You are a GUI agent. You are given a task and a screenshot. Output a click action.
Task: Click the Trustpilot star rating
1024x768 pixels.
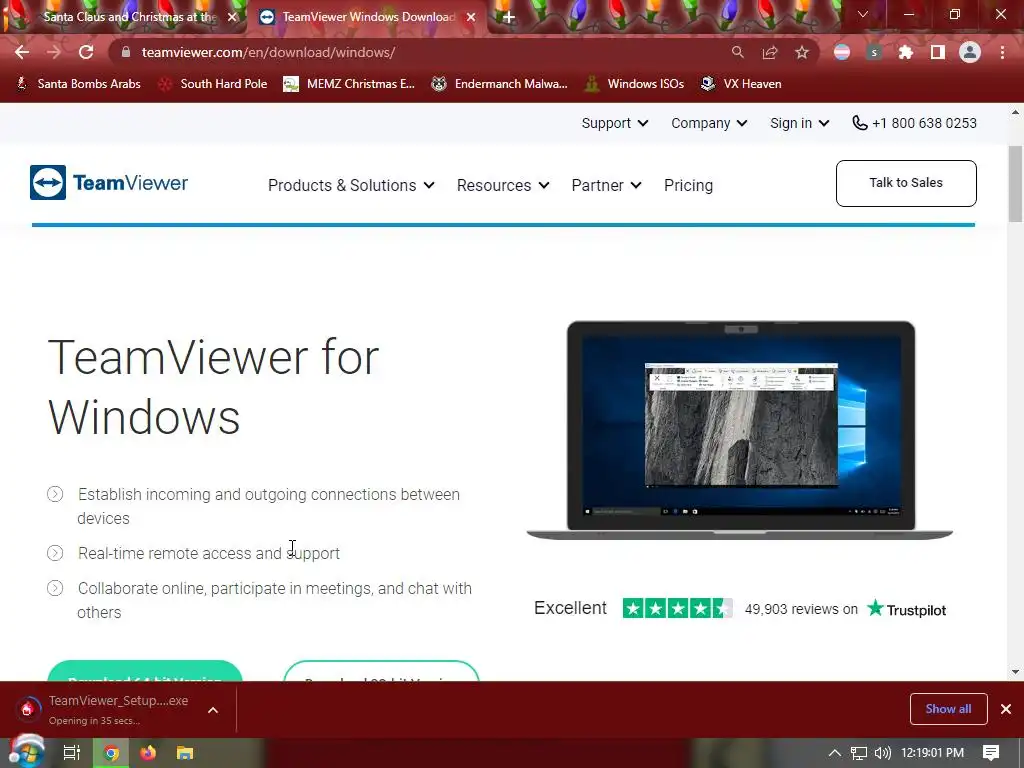click(x=677, y=609)
